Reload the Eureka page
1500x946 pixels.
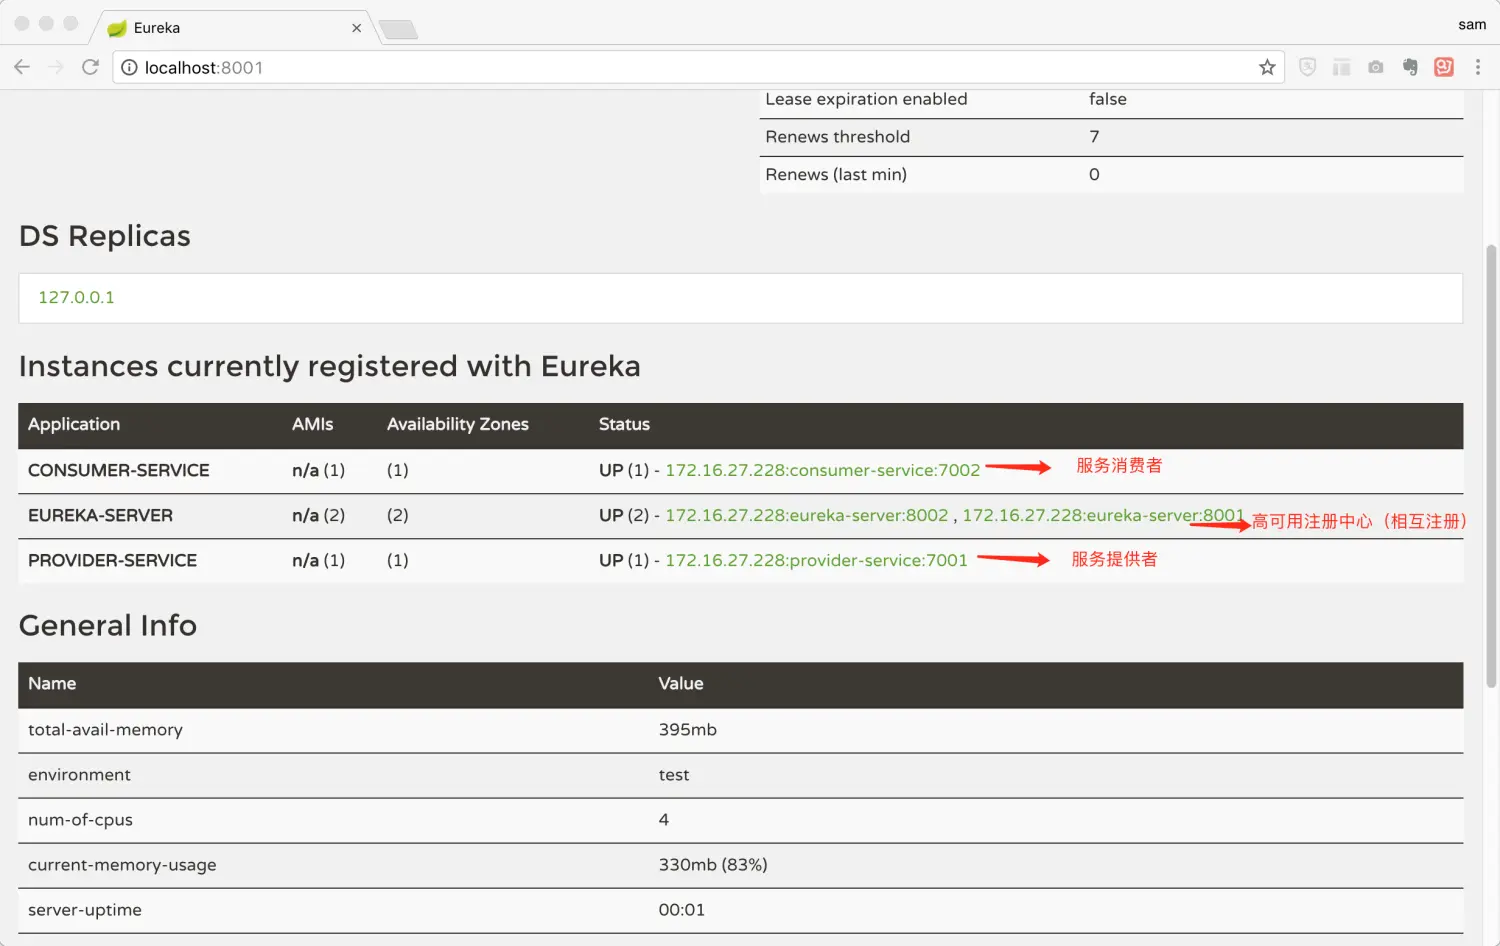point(90,67)
